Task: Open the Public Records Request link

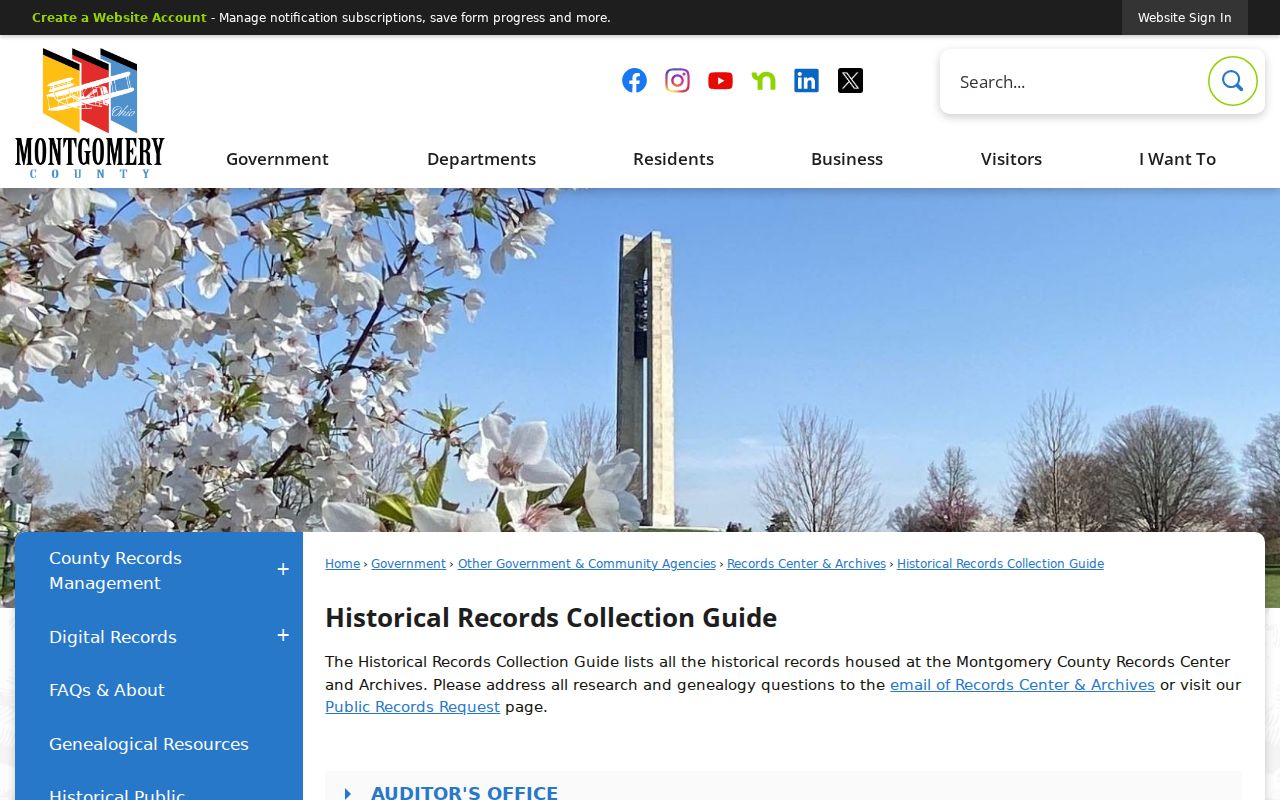Action: 412,707
